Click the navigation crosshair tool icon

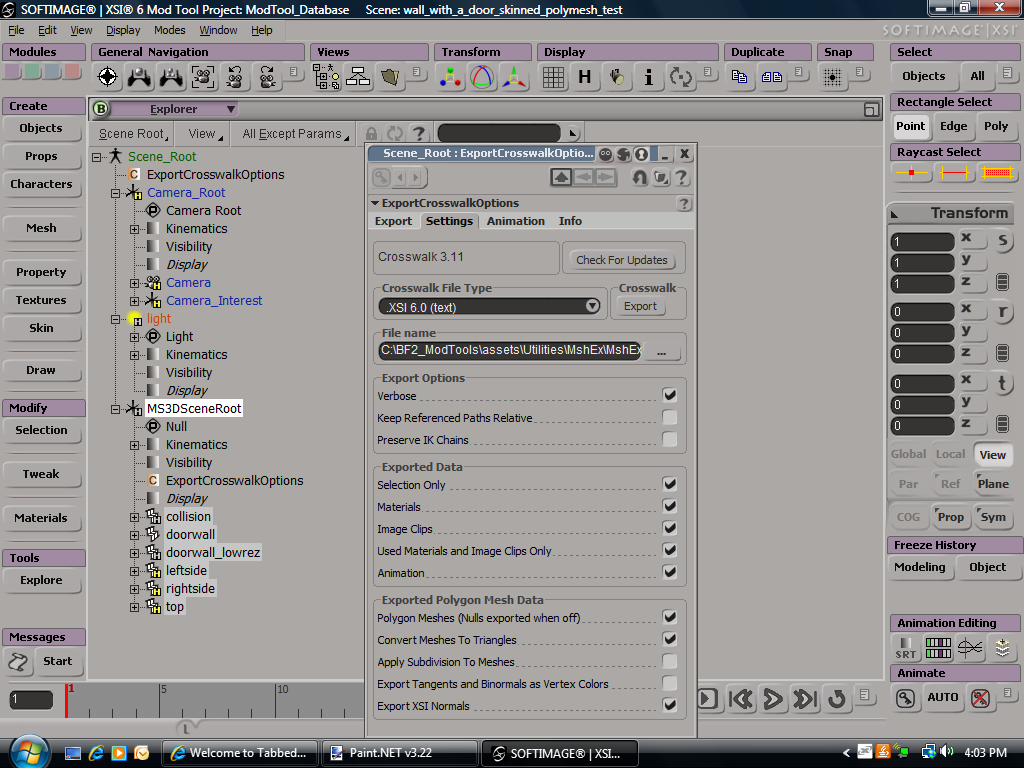coord(107,77)
